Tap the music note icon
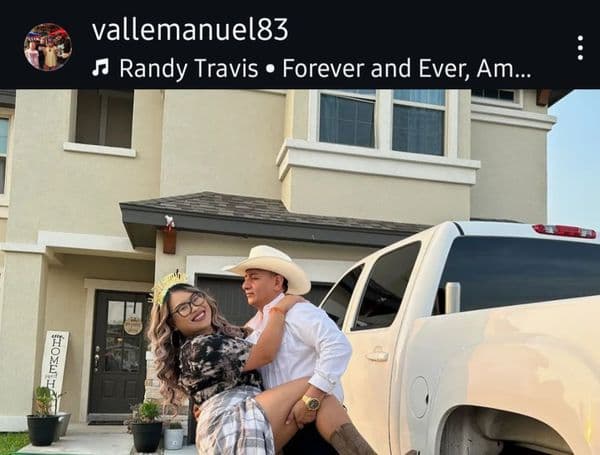Image resolution: width=600 pixels, height=455 pixels. (x=100, y=68)
